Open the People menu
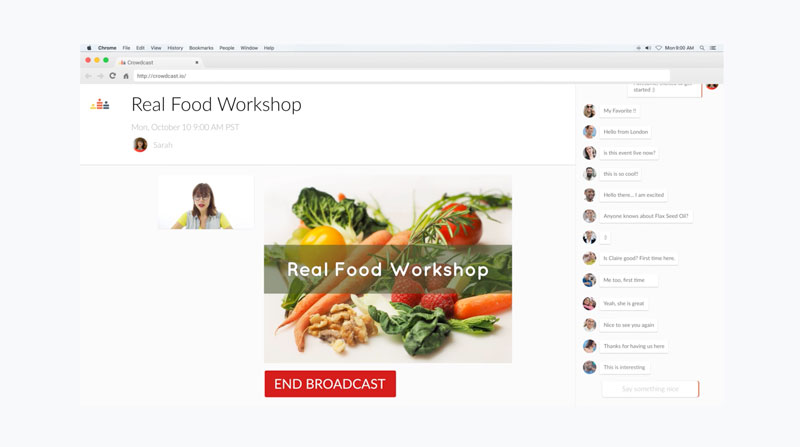Viewport: 800px width, 447px height. (227, 48)
